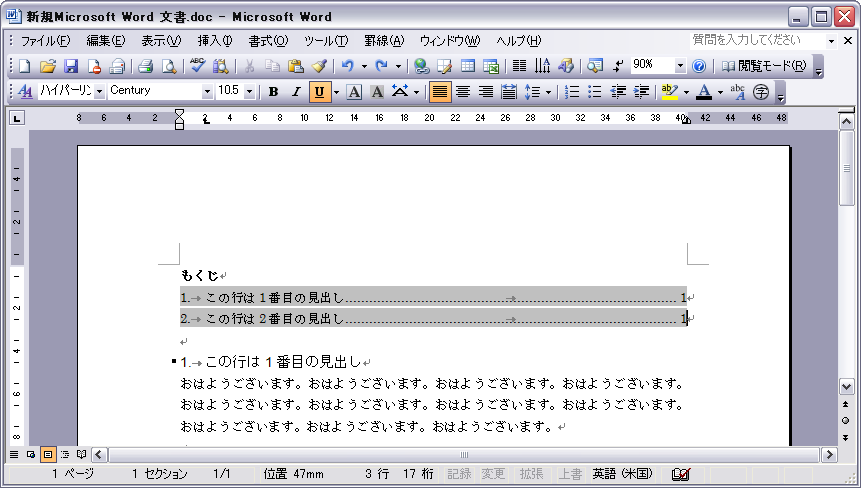The height and width of the screenshot is (488, 861).
Task: Apply the font color A button
Action: tap(704, 92)
